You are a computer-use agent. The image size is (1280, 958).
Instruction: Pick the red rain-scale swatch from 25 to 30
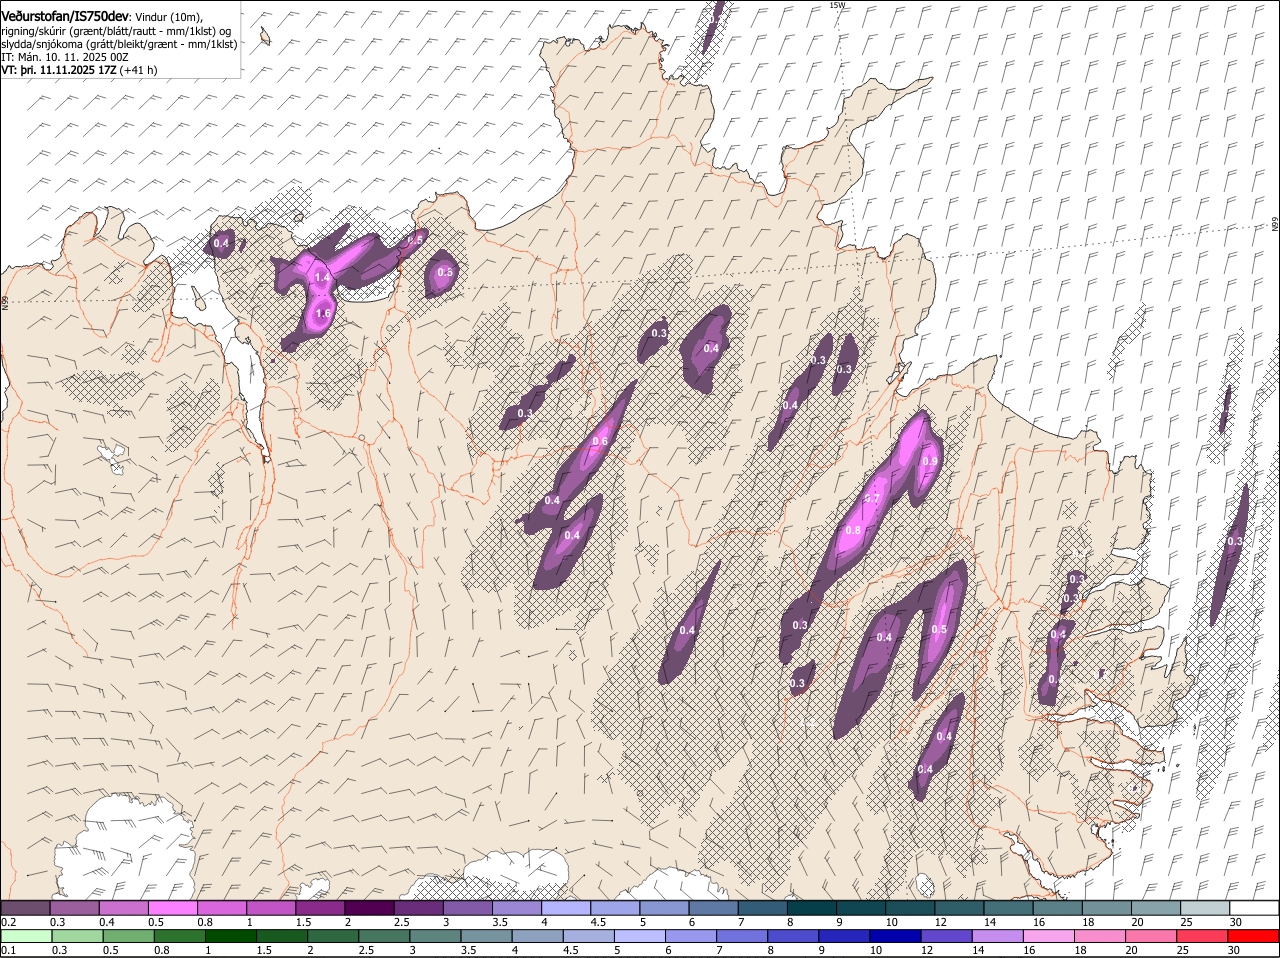tap(1203, 936)
